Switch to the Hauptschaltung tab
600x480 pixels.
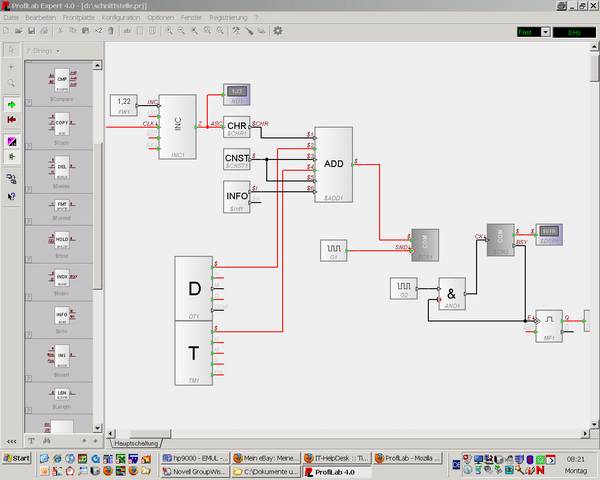point(136,443)
